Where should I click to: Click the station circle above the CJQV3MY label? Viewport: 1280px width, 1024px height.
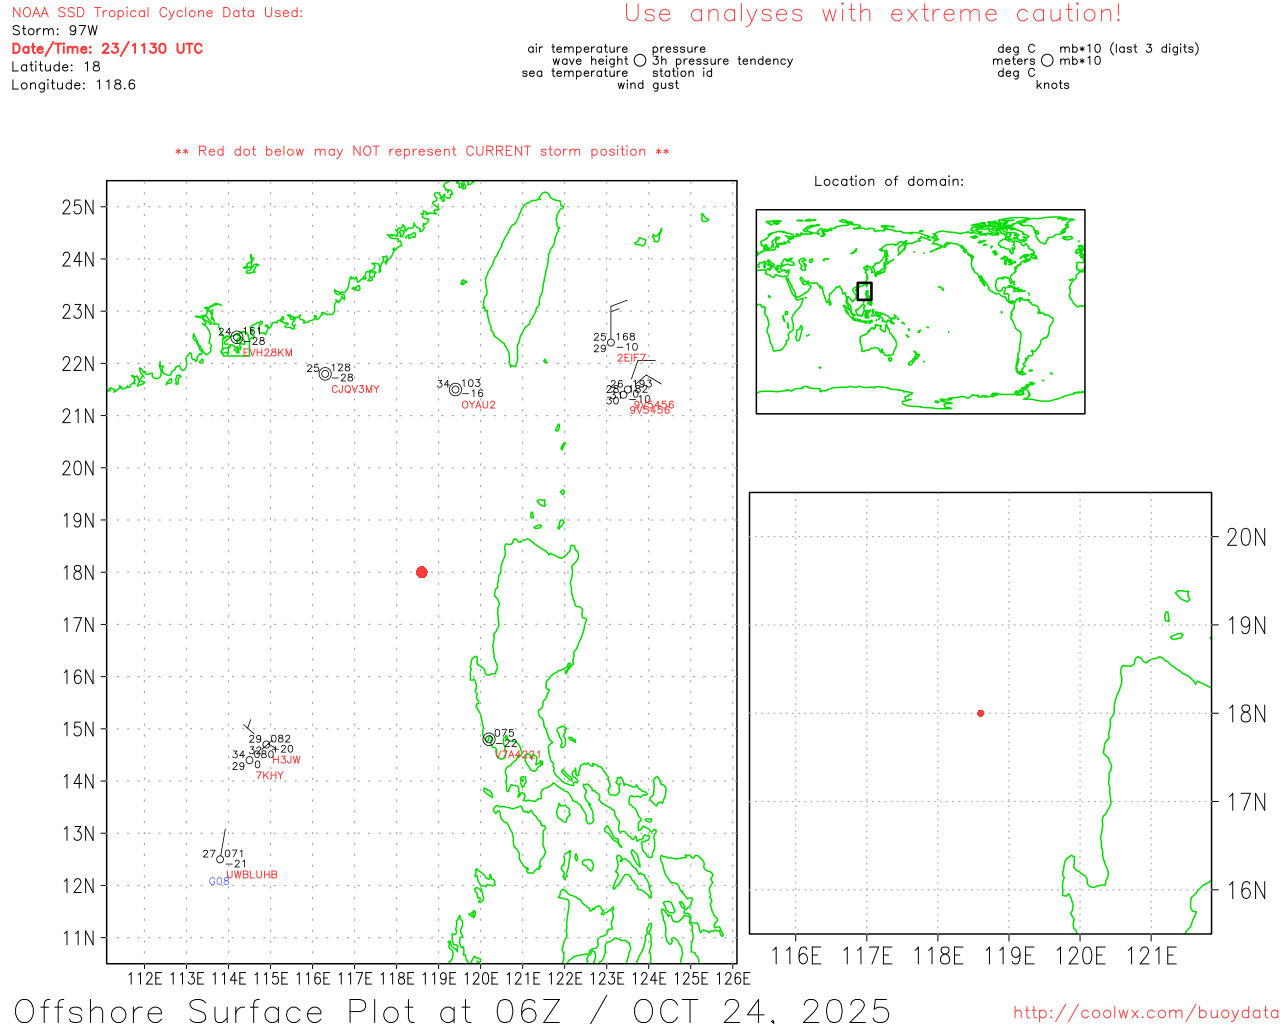325,374
